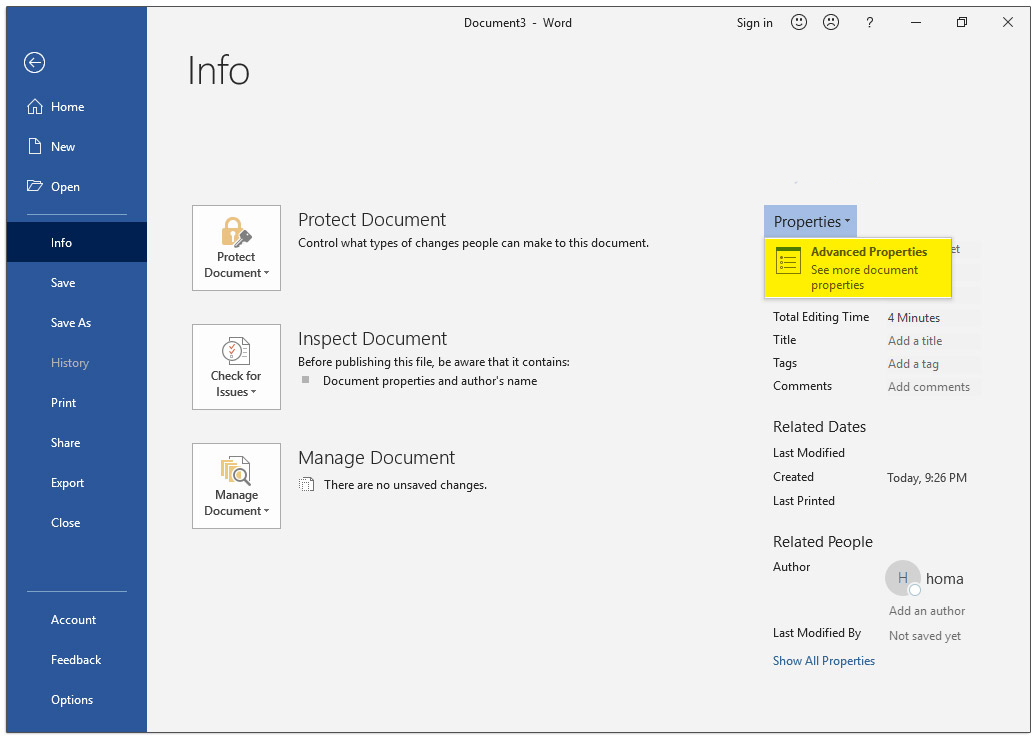
Task: Click the Not saved yet value
Action: click(925, 636)
